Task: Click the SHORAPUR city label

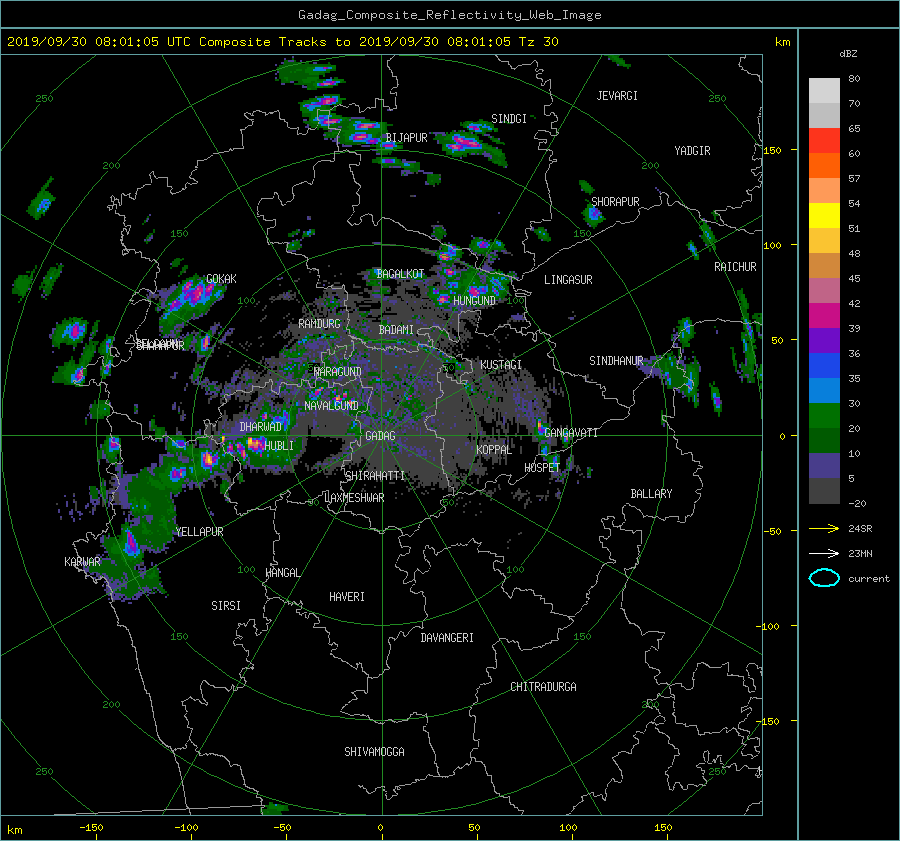Action: [615, 202]
